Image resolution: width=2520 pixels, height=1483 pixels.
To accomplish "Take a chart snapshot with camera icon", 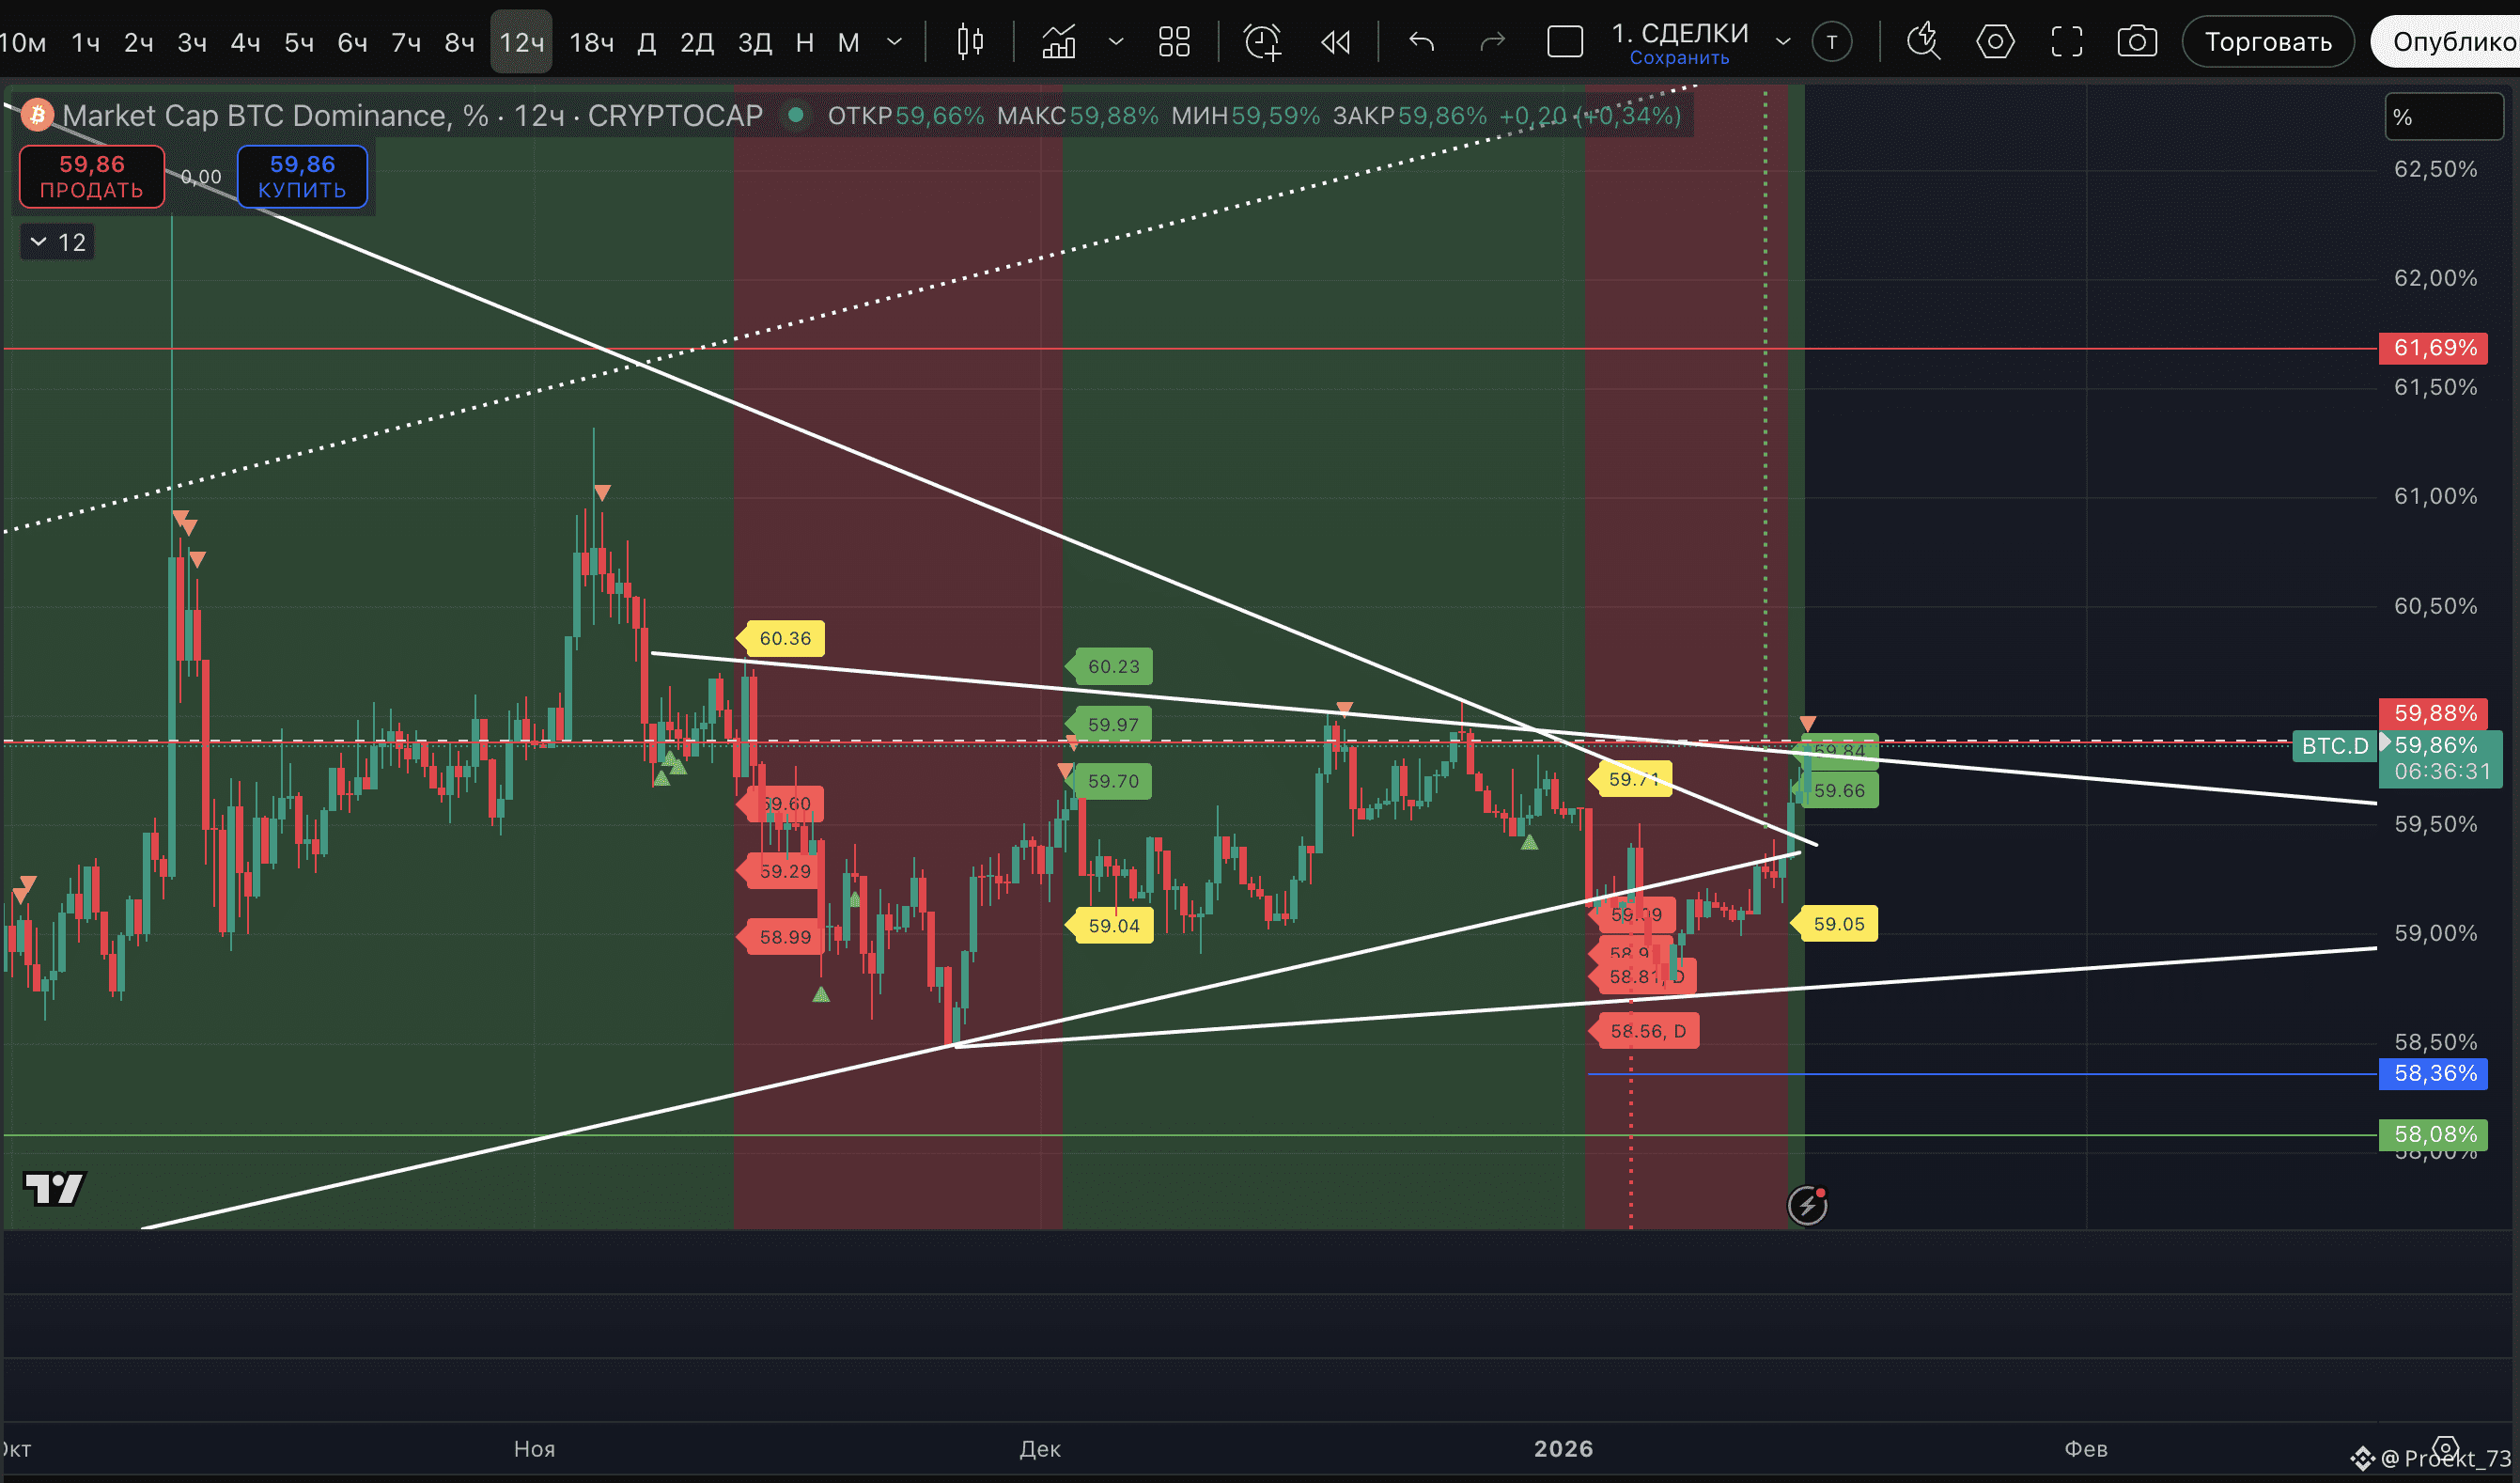I will pos(2137,42).
